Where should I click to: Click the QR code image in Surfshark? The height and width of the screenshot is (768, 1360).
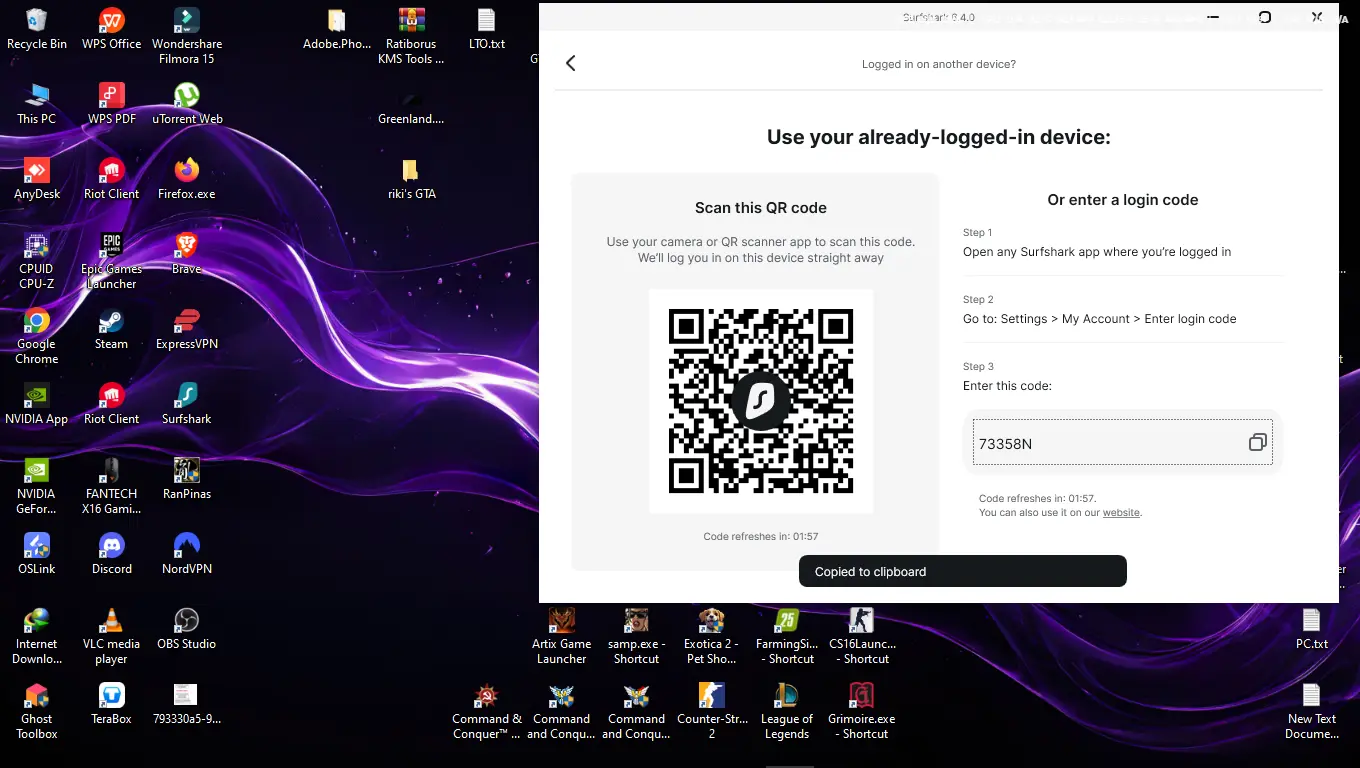[x=761, y=401]
